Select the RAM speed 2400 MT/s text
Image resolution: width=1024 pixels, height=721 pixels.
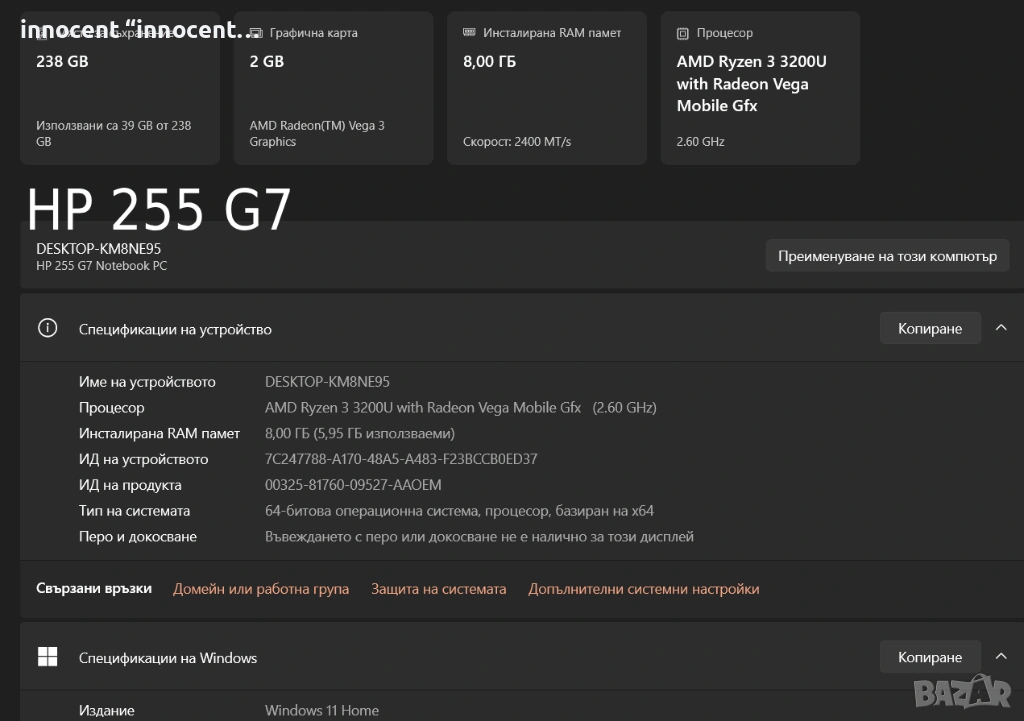pos(517,142)
